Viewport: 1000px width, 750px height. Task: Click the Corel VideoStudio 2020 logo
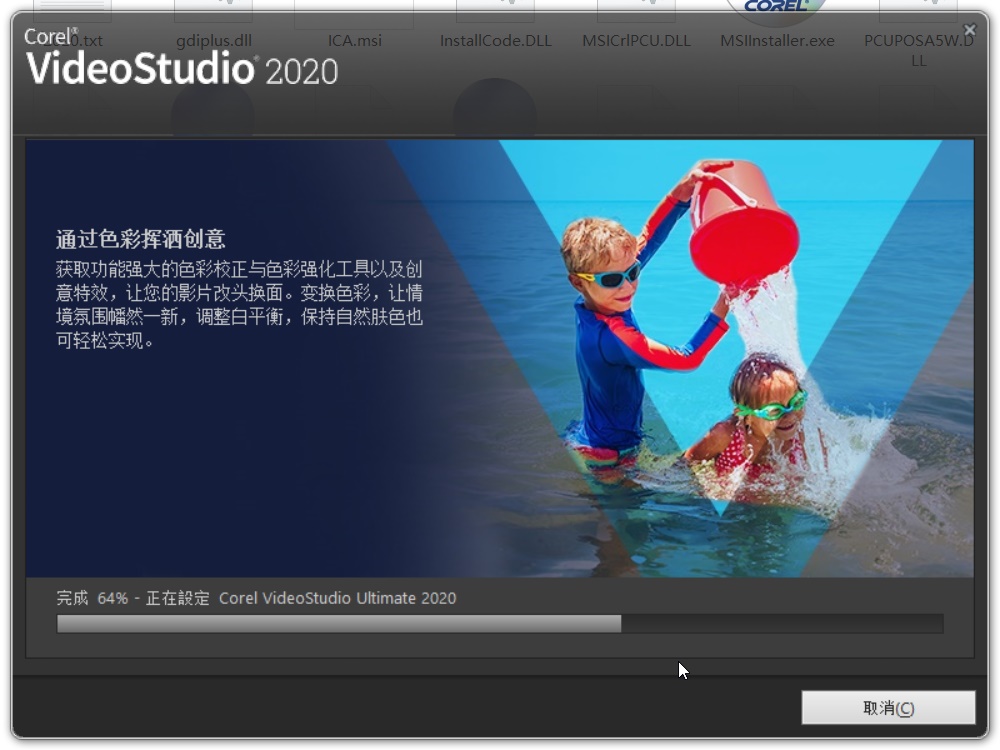coord(181,57)
